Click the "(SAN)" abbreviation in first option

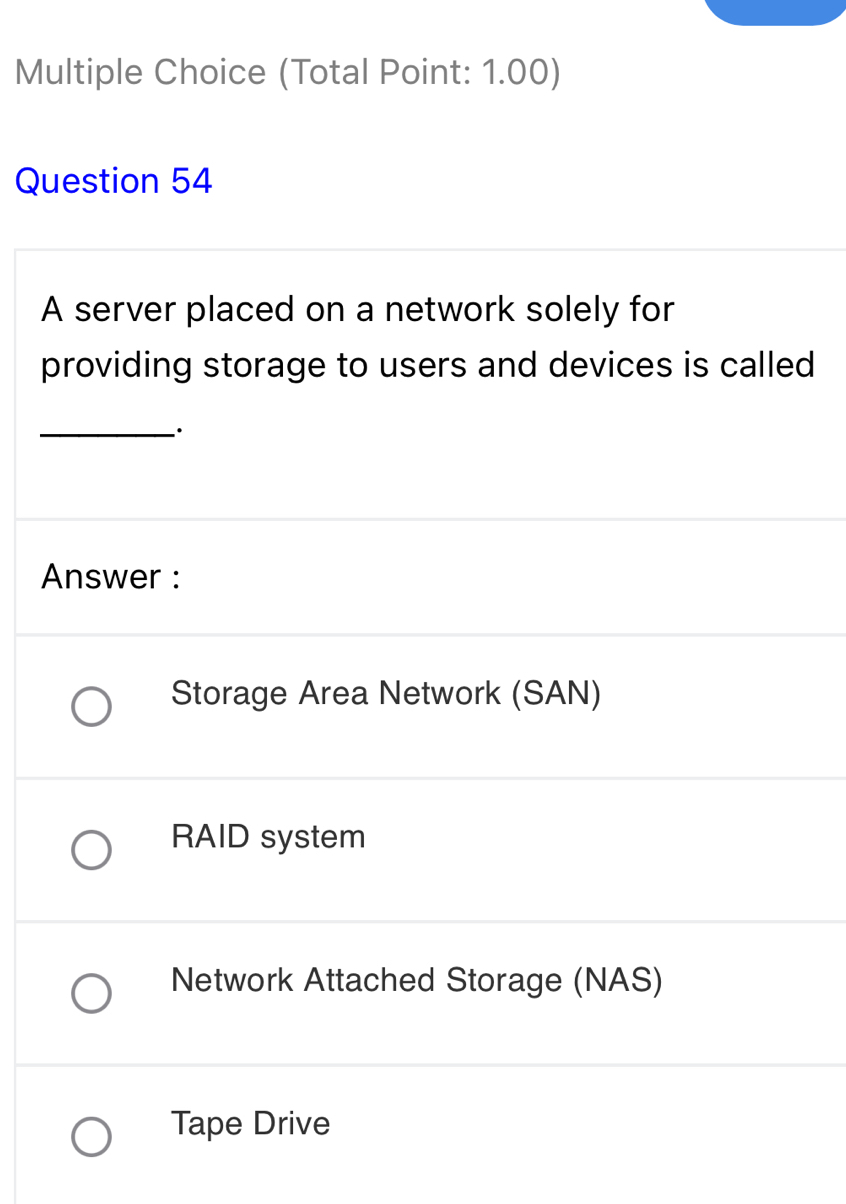click(556, 693)
